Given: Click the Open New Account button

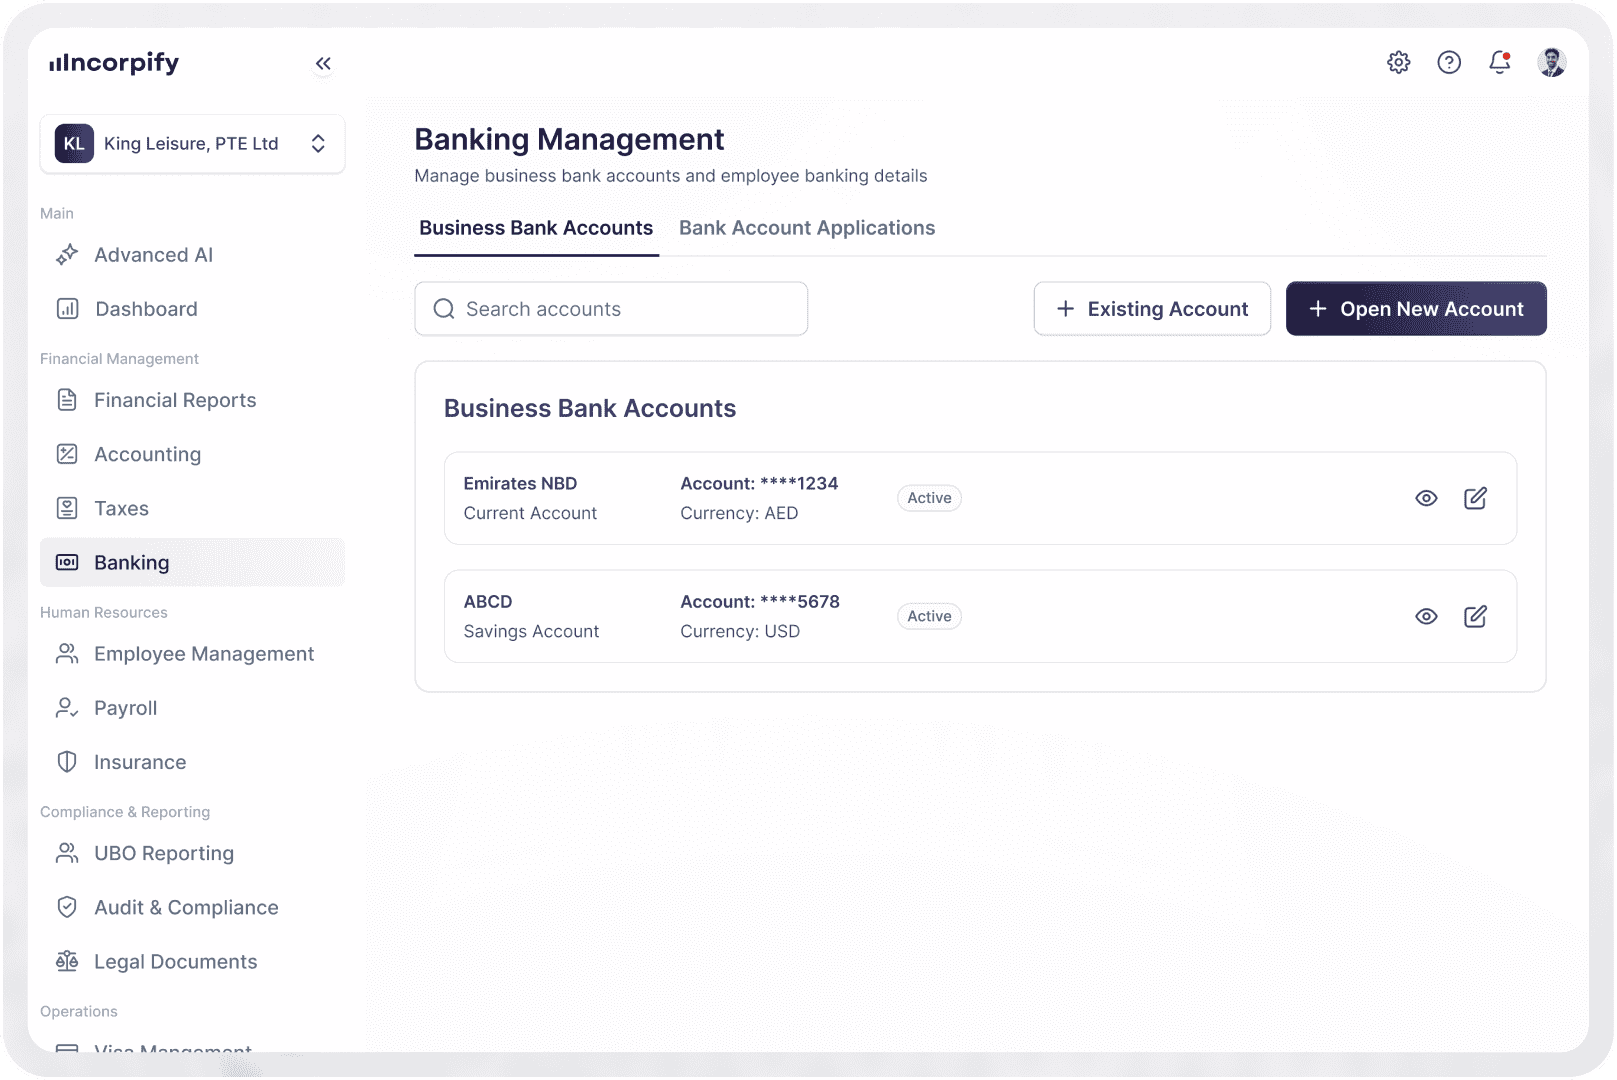Looking at the screenshot, I should 1416,308.
